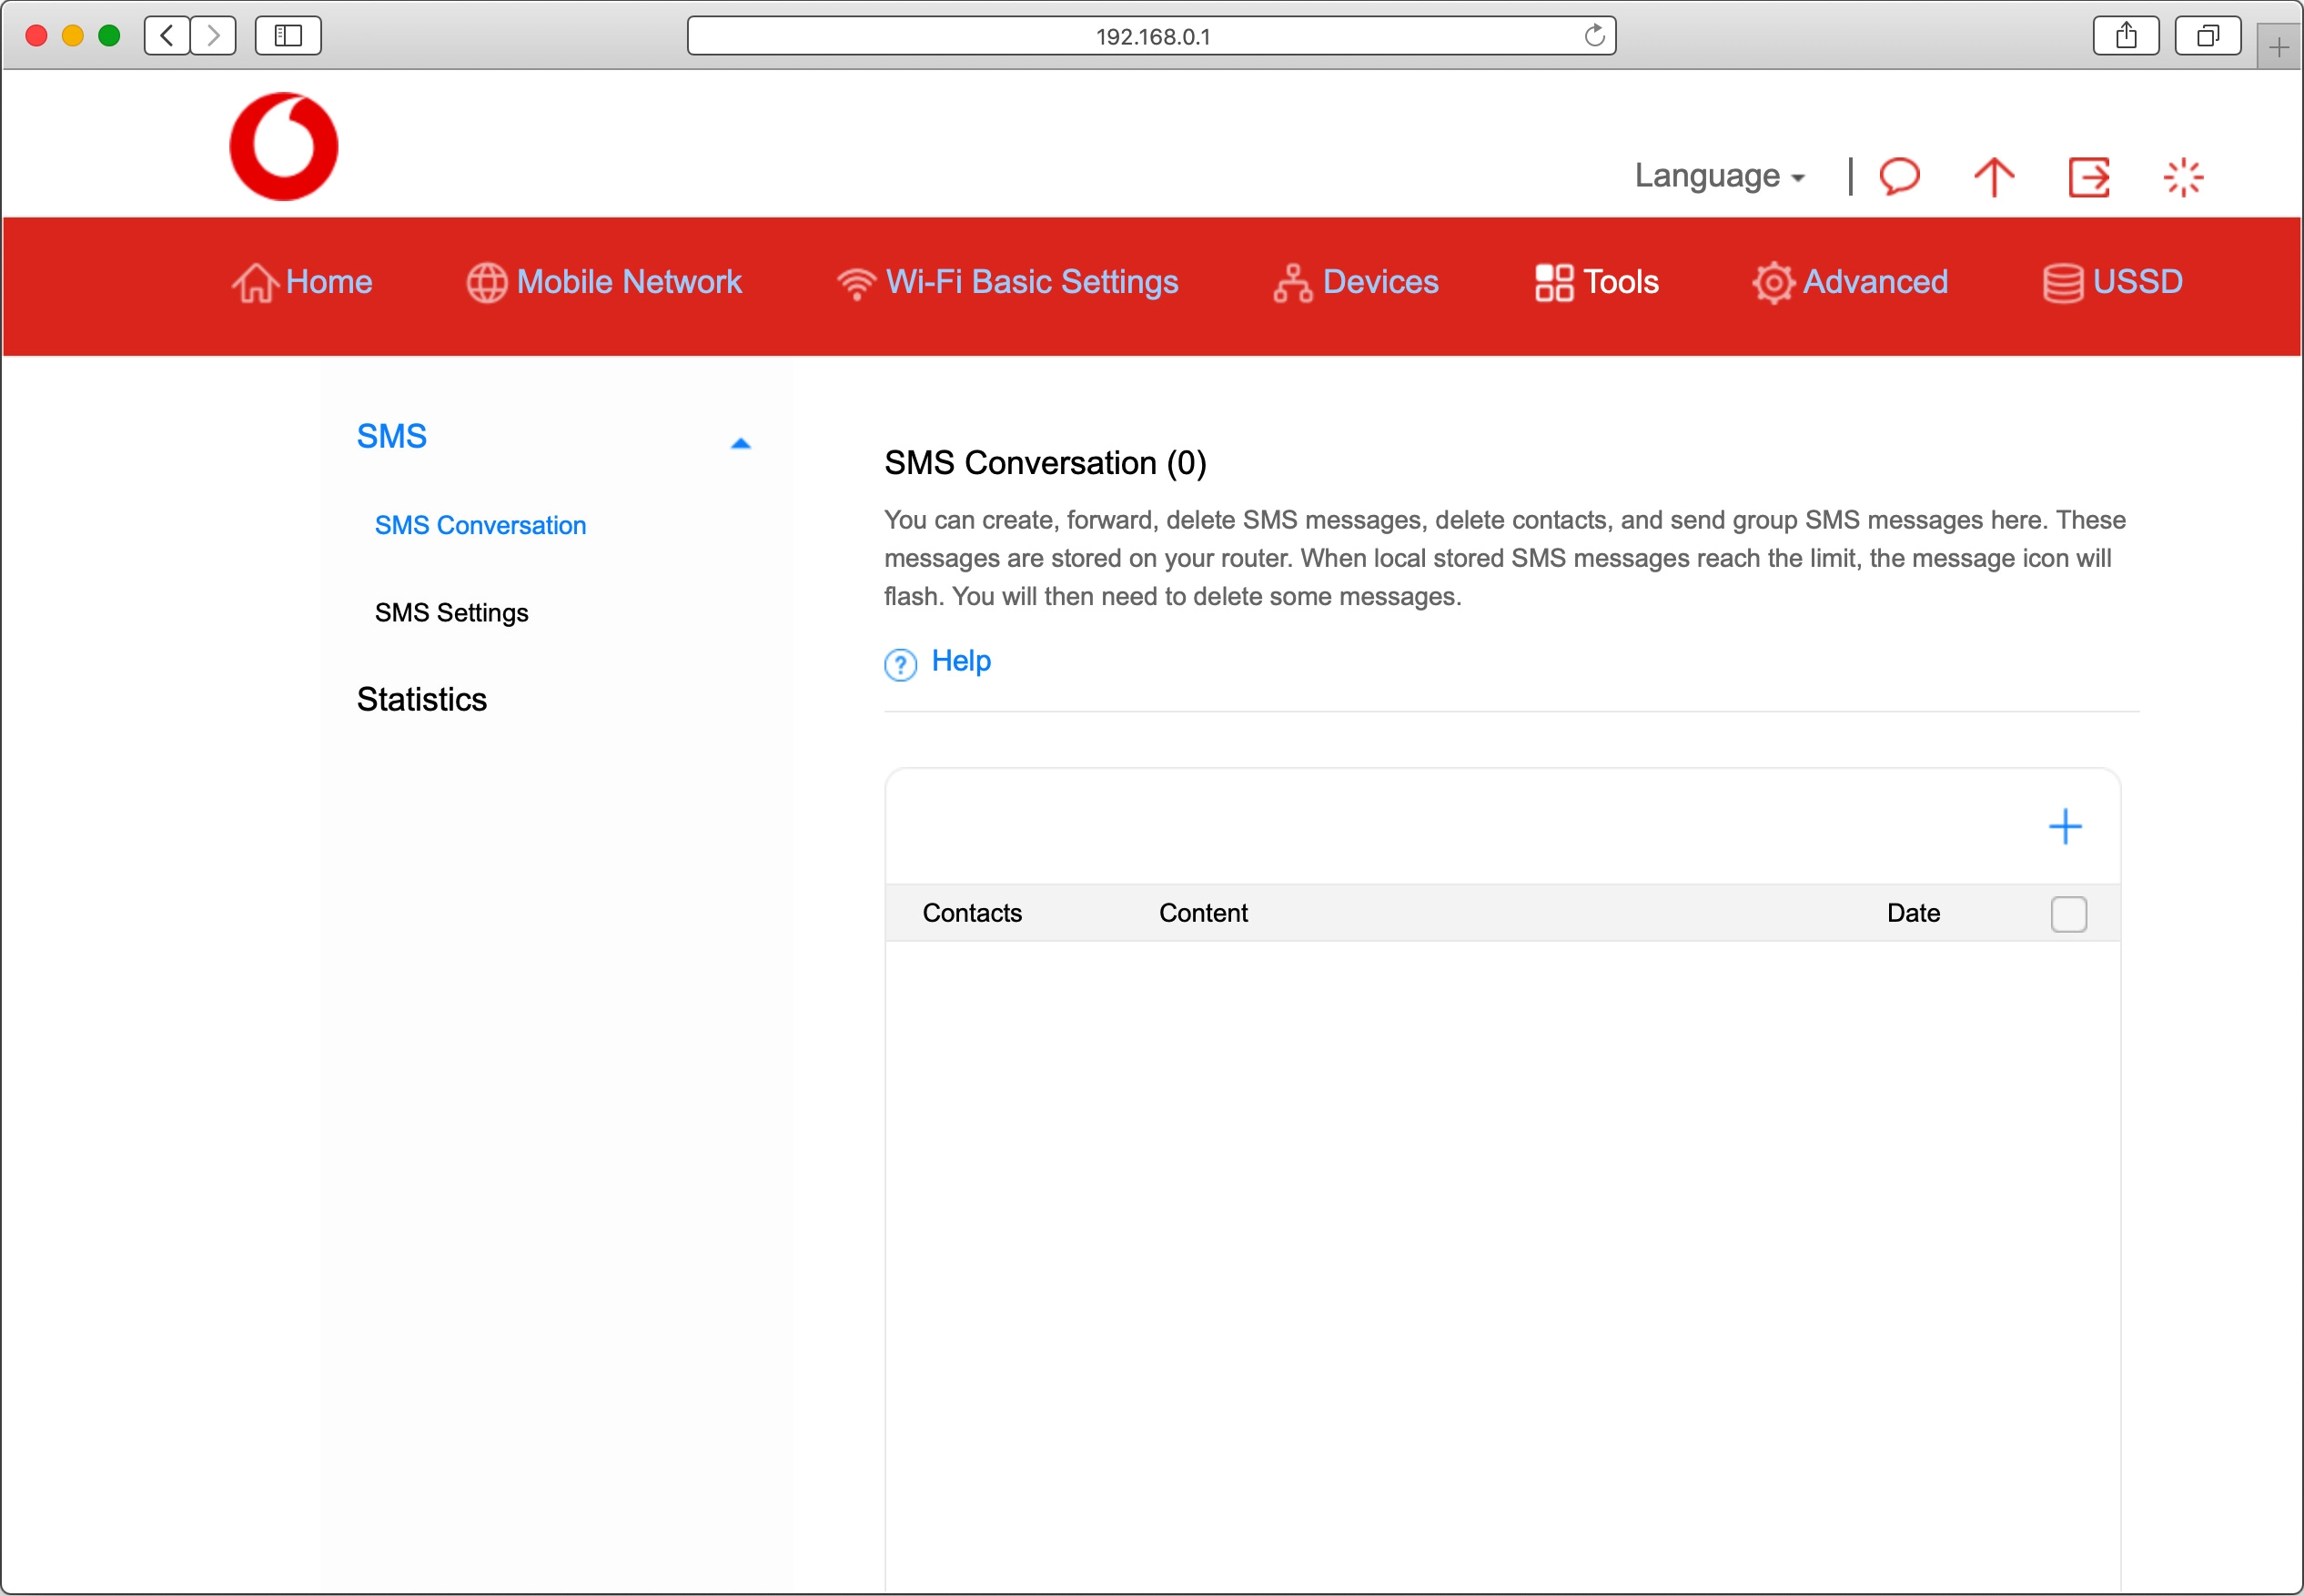Click the Vodafone logo
This screenshot has height=1596, width=2304.
(283, 147)
